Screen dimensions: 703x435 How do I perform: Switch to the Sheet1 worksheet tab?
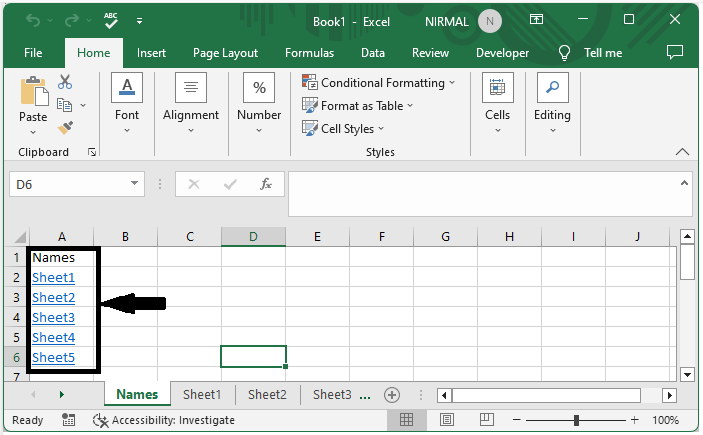202,395
